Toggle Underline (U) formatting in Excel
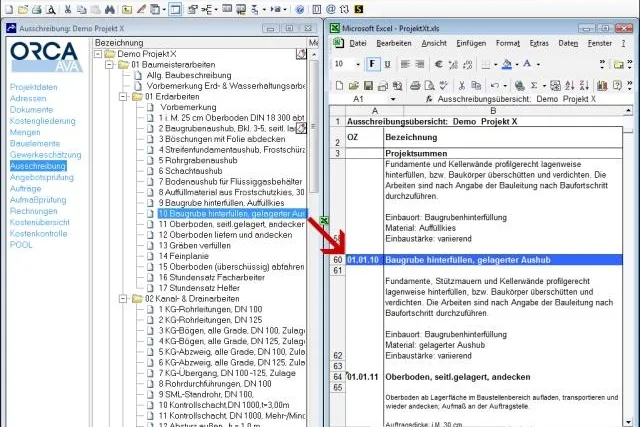 tap(387, 64)
